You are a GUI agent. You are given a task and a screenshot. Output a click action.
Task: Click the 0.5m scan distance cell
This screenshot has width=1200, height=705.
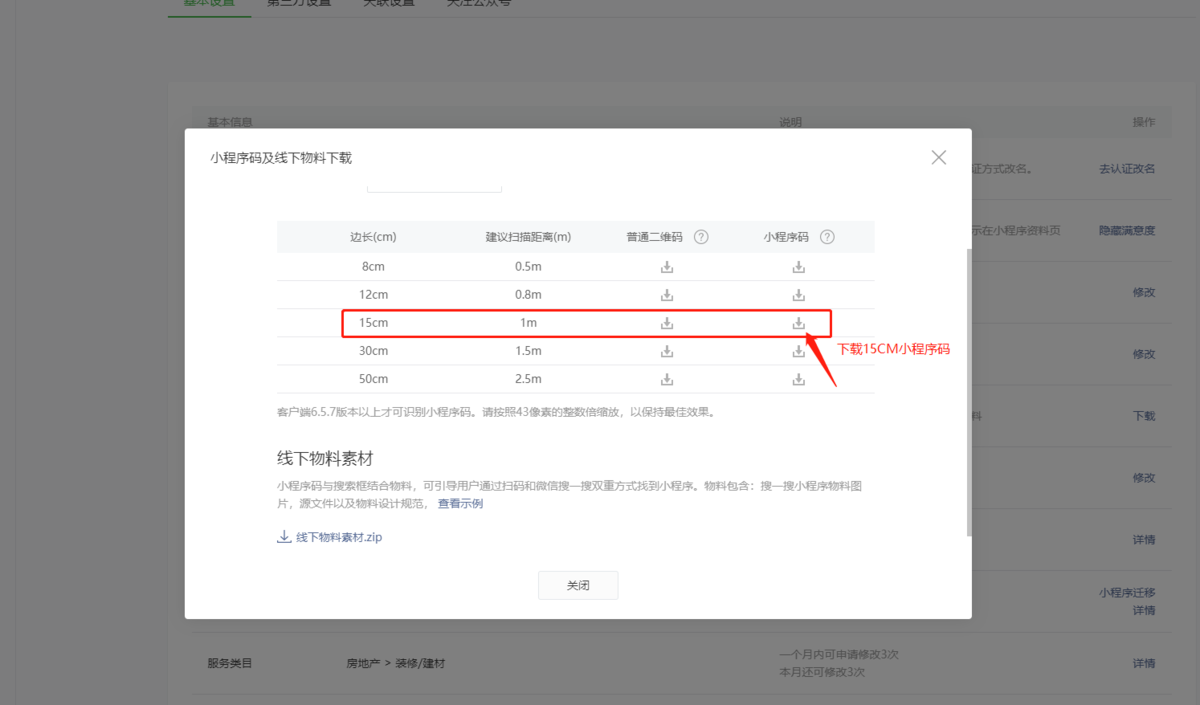coord(528,267)
